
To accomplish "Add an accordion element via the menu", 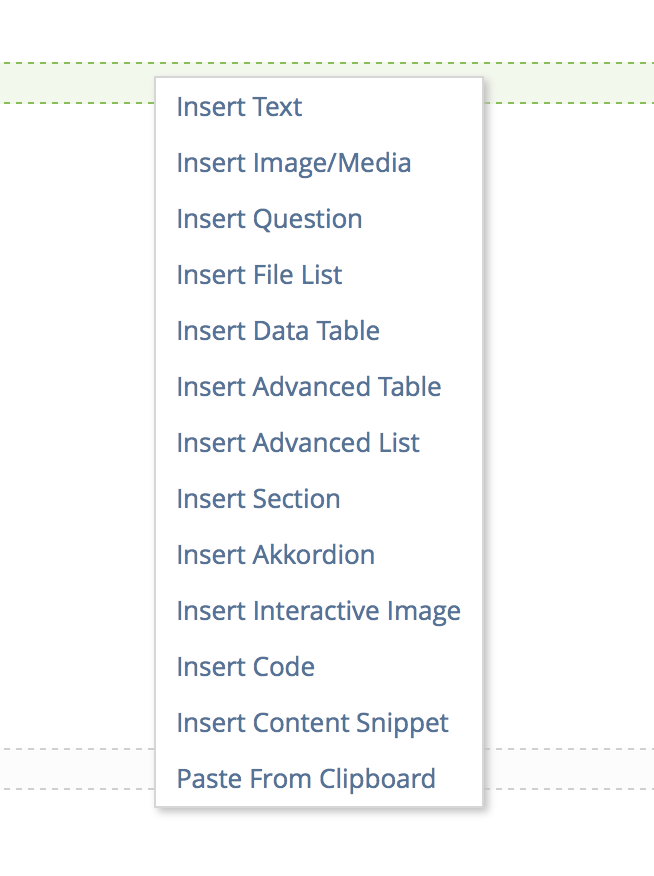I will click(275, 555).
